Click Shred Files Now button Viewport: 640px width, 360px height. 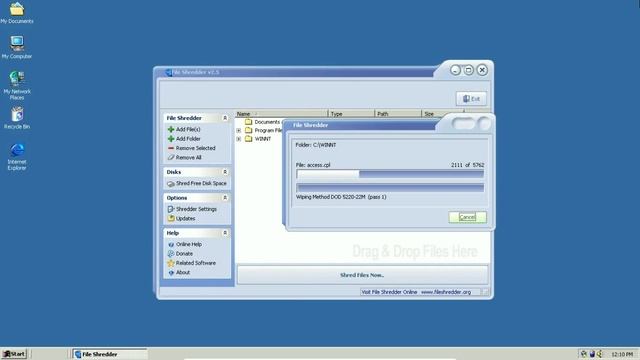[362, 275]
